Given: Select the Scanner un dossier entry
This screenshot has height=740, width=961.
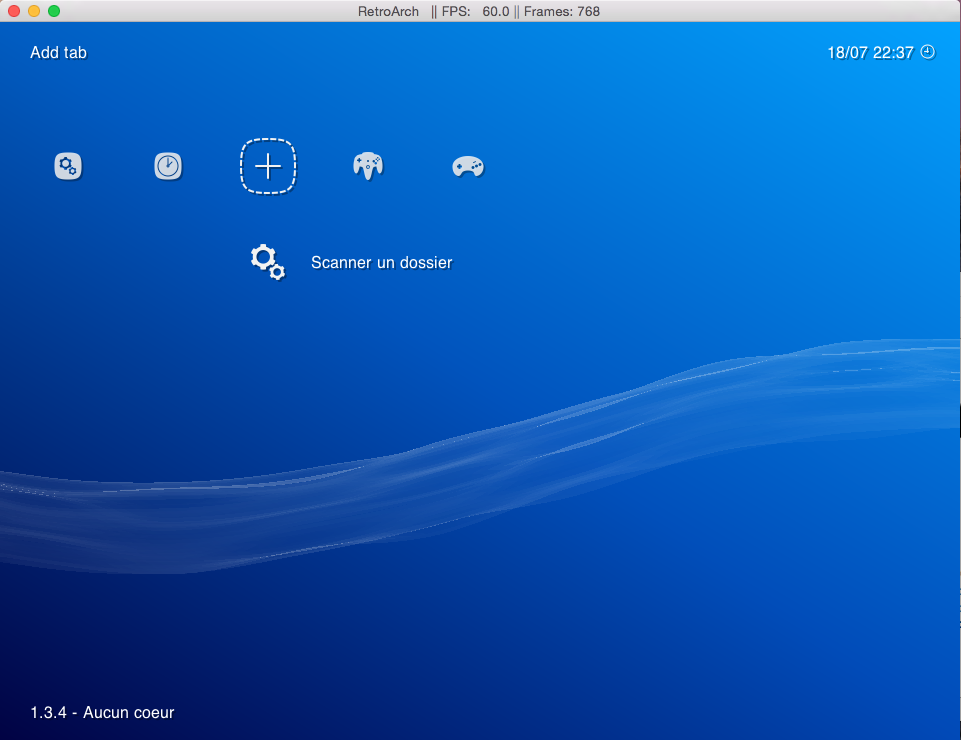Looking at the screenshot, I should [x=381, y=262].
